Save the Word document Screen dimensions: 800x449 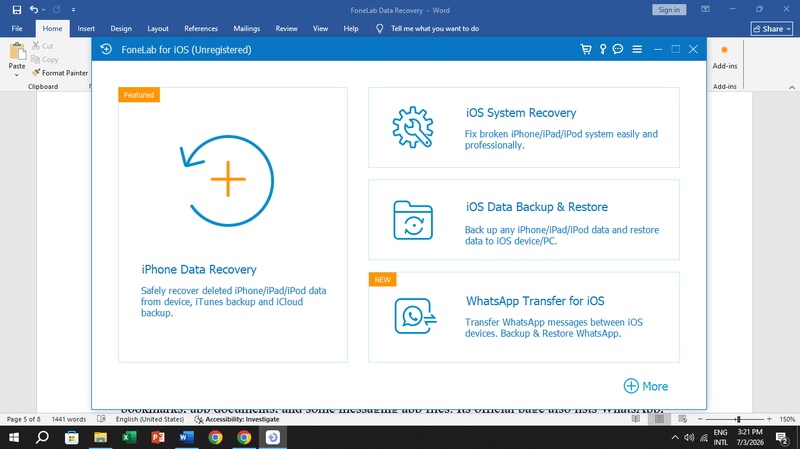click(x=17, y=10)
